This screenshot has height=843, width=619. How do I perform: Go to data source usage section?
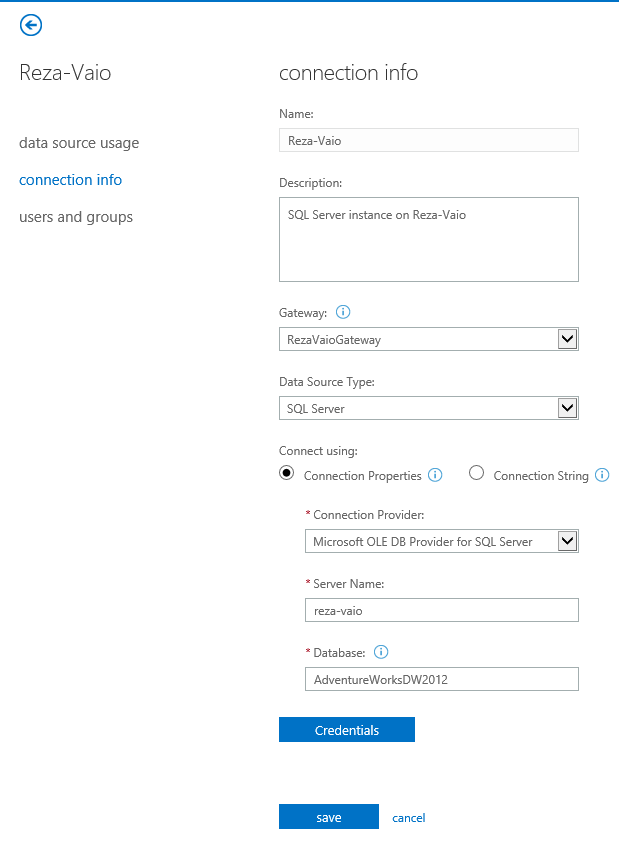(79, 143)
